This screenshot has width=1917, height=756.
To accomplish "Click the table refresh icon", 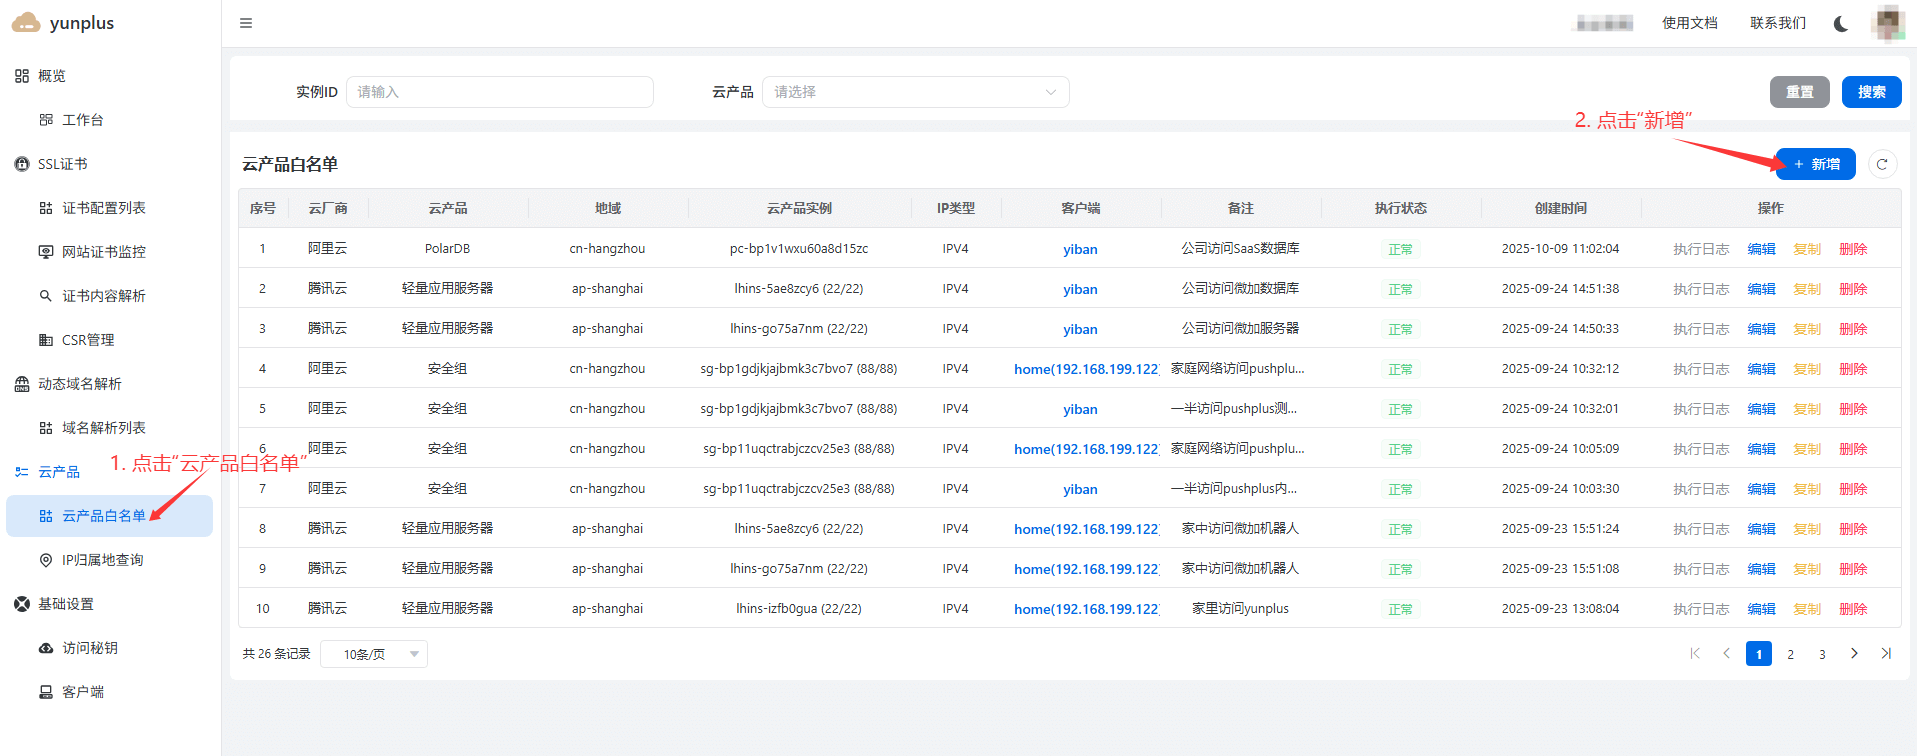I will click(1882, 164).
